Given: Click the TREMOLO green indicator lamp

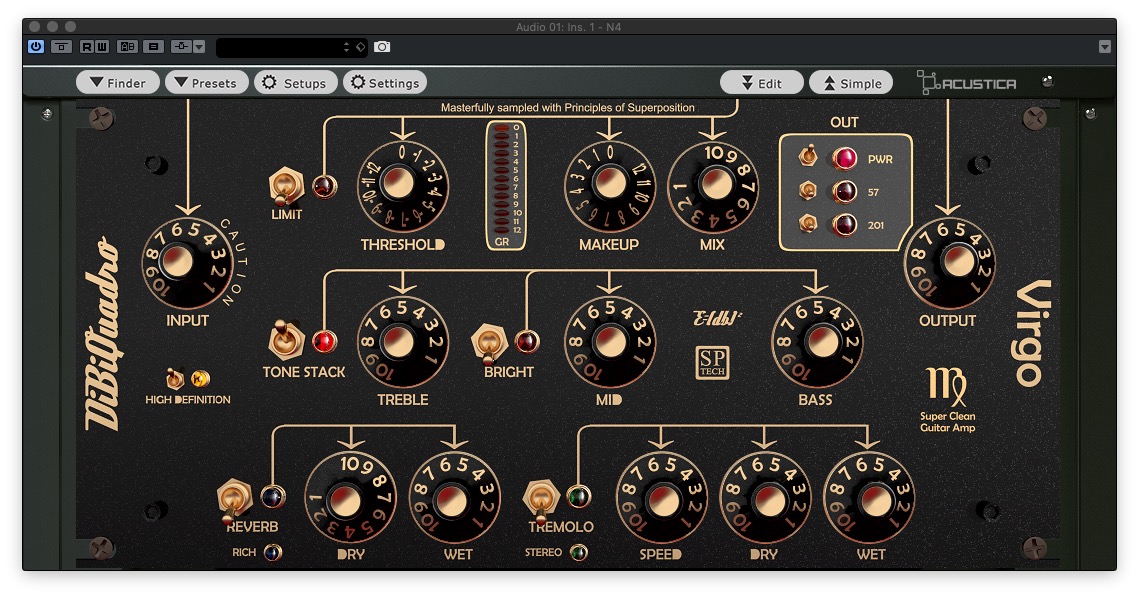Looking at the screenshot, I should [x=578, y=497].
